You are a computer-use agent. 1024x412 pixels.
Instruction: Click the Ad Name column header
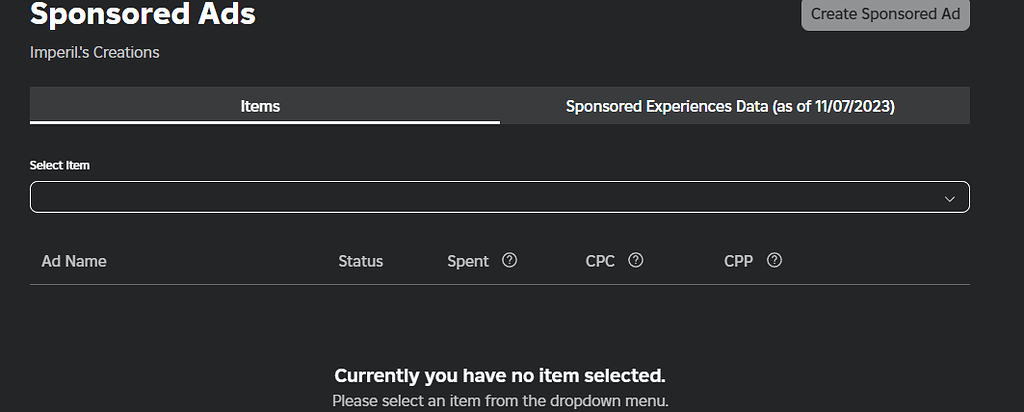[74, 261]
